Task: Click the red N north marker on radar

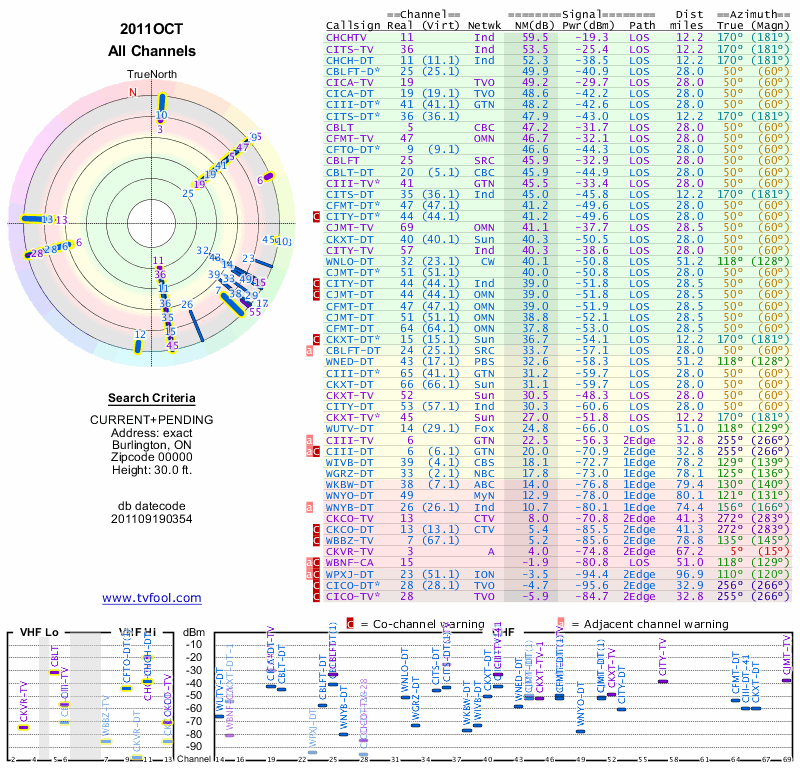Action: click(132, 92)
